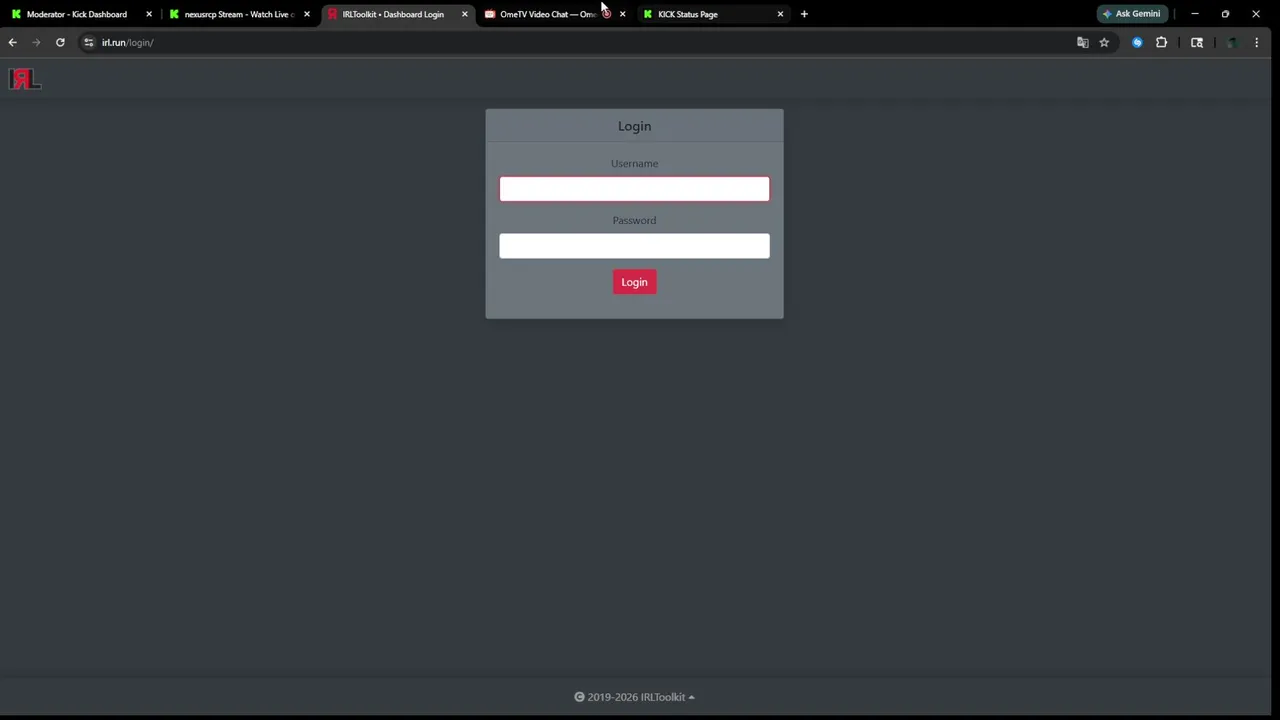This screenshot has width=1280, height=720.
Task: Click the 'Username' label
Action: click(634, 163)
